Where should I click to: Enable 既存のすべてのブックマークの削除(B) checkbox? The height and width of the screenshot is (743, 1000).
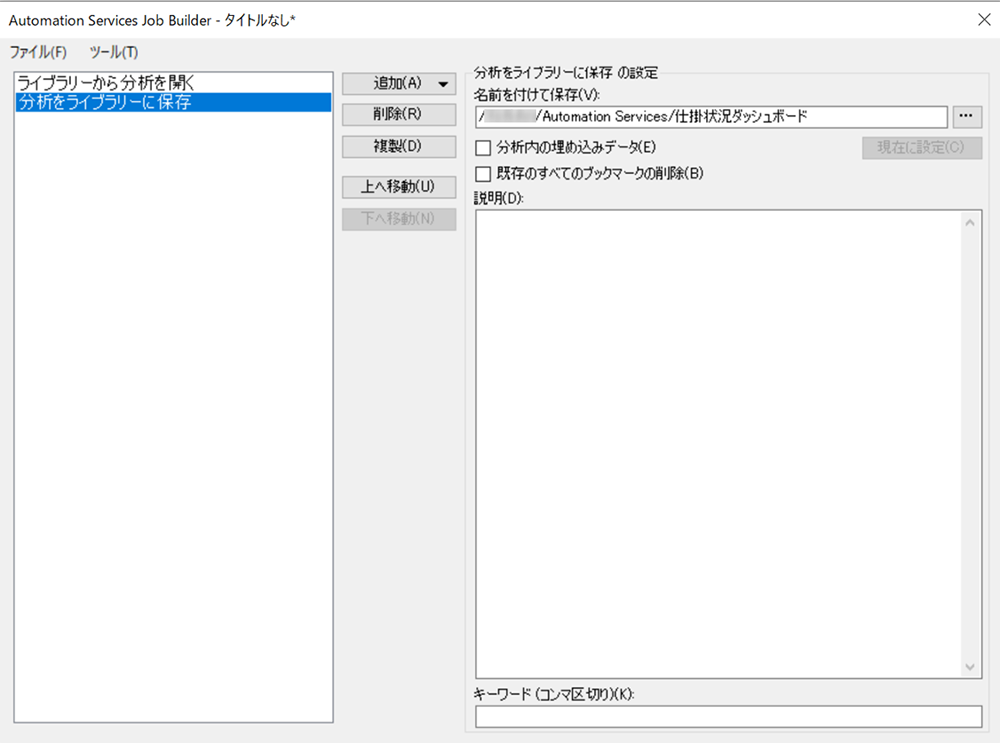pos(483,173)
